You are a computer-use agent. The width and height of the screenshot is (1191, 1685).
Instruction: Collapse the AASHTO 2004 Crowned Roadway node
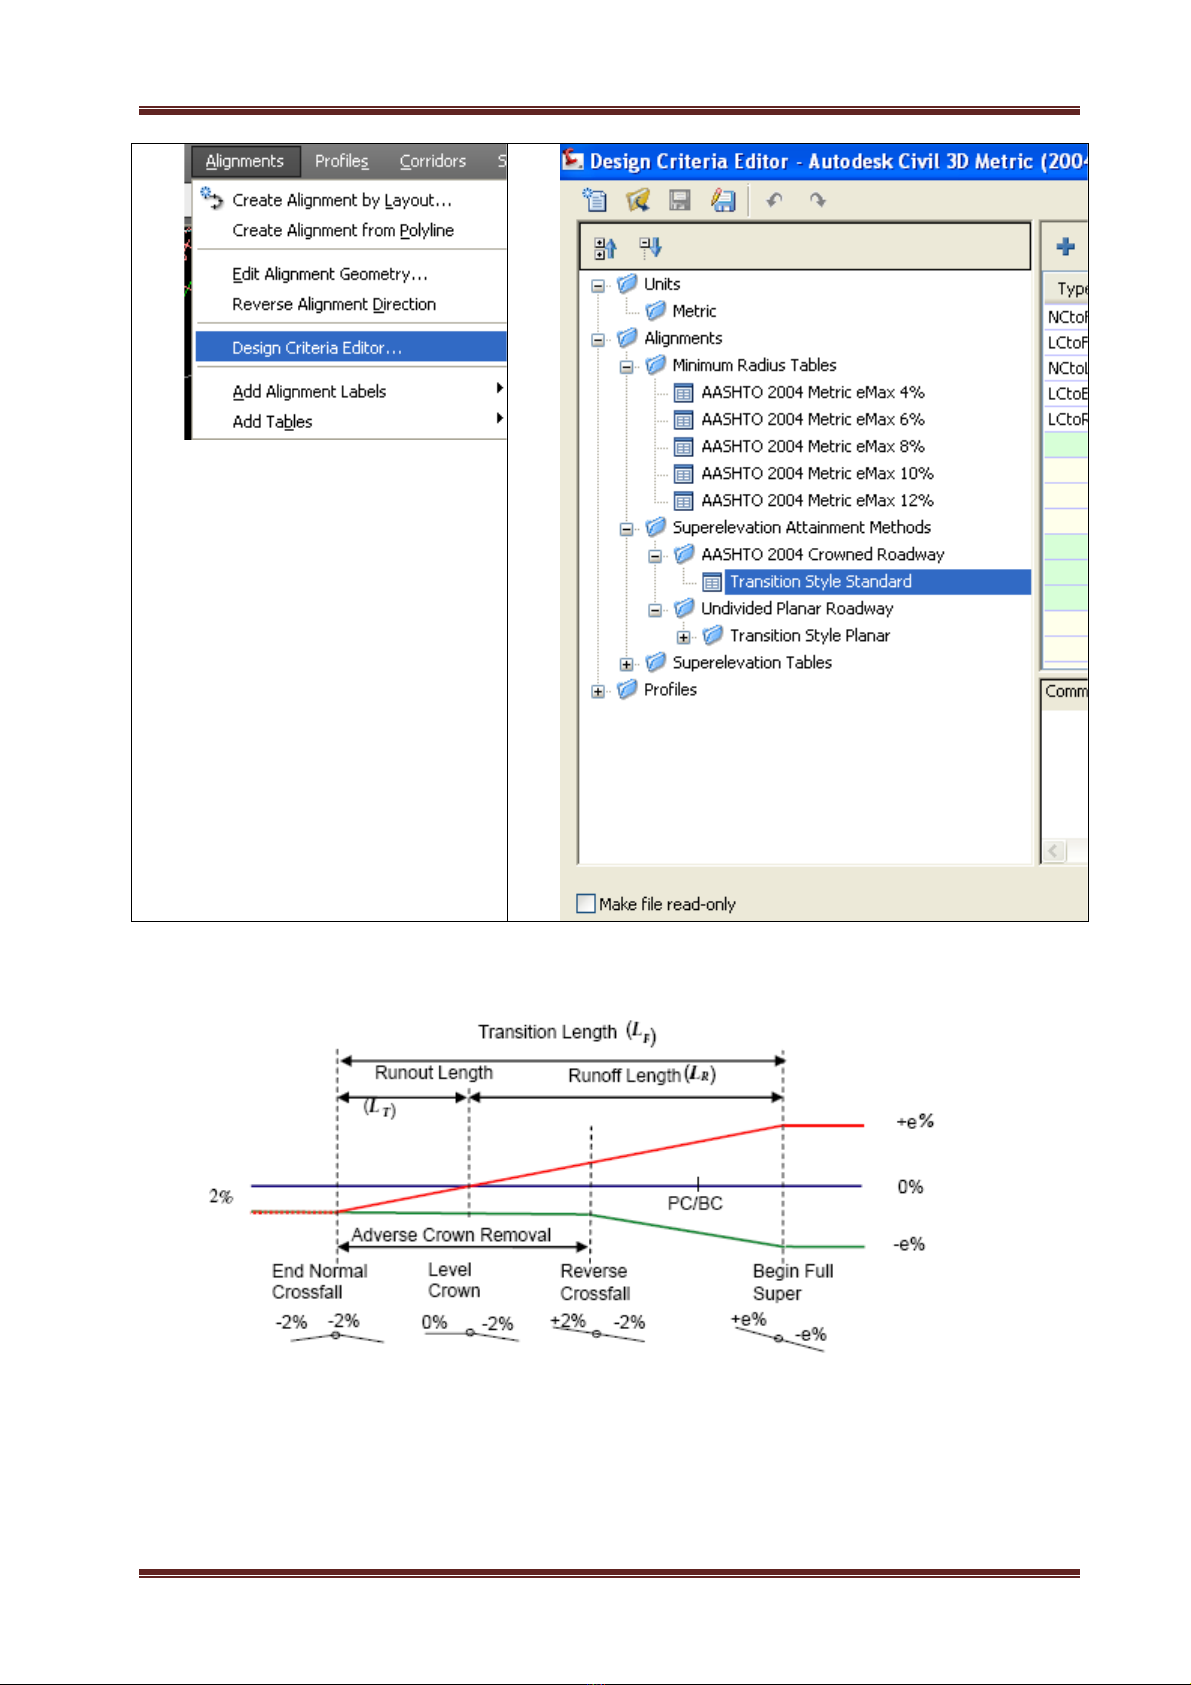[x=654, y=555]
